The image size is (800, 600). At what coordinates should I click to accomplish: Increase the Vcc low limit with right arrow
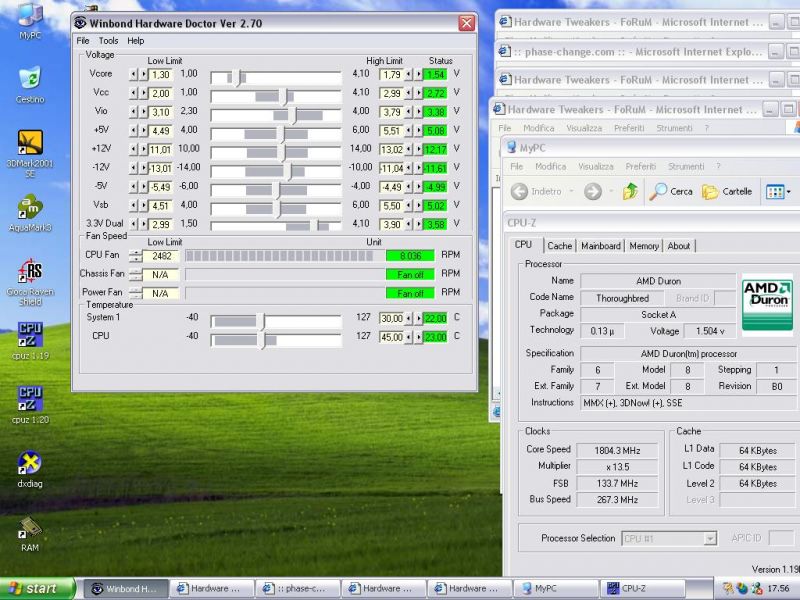coord(143,93)
